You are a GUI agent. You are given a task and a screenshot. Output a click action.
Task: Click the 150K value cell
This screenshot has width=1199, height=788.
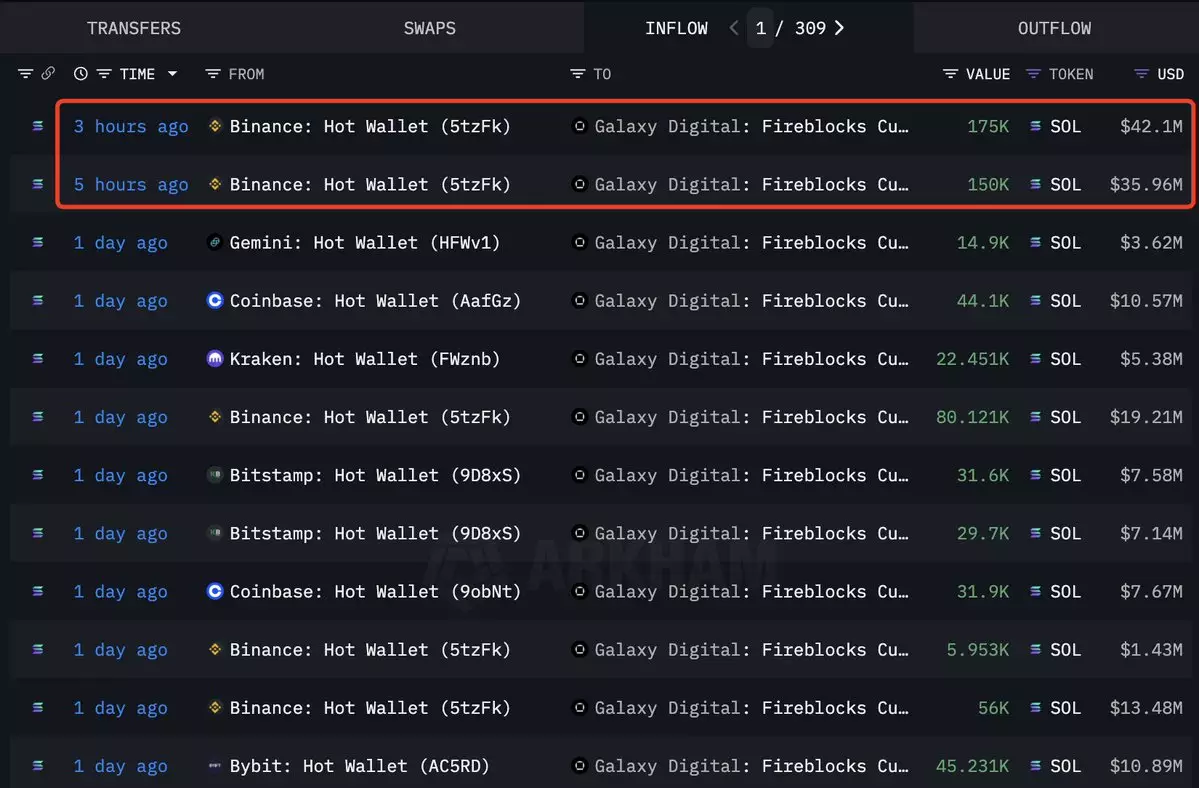[988, 184]
